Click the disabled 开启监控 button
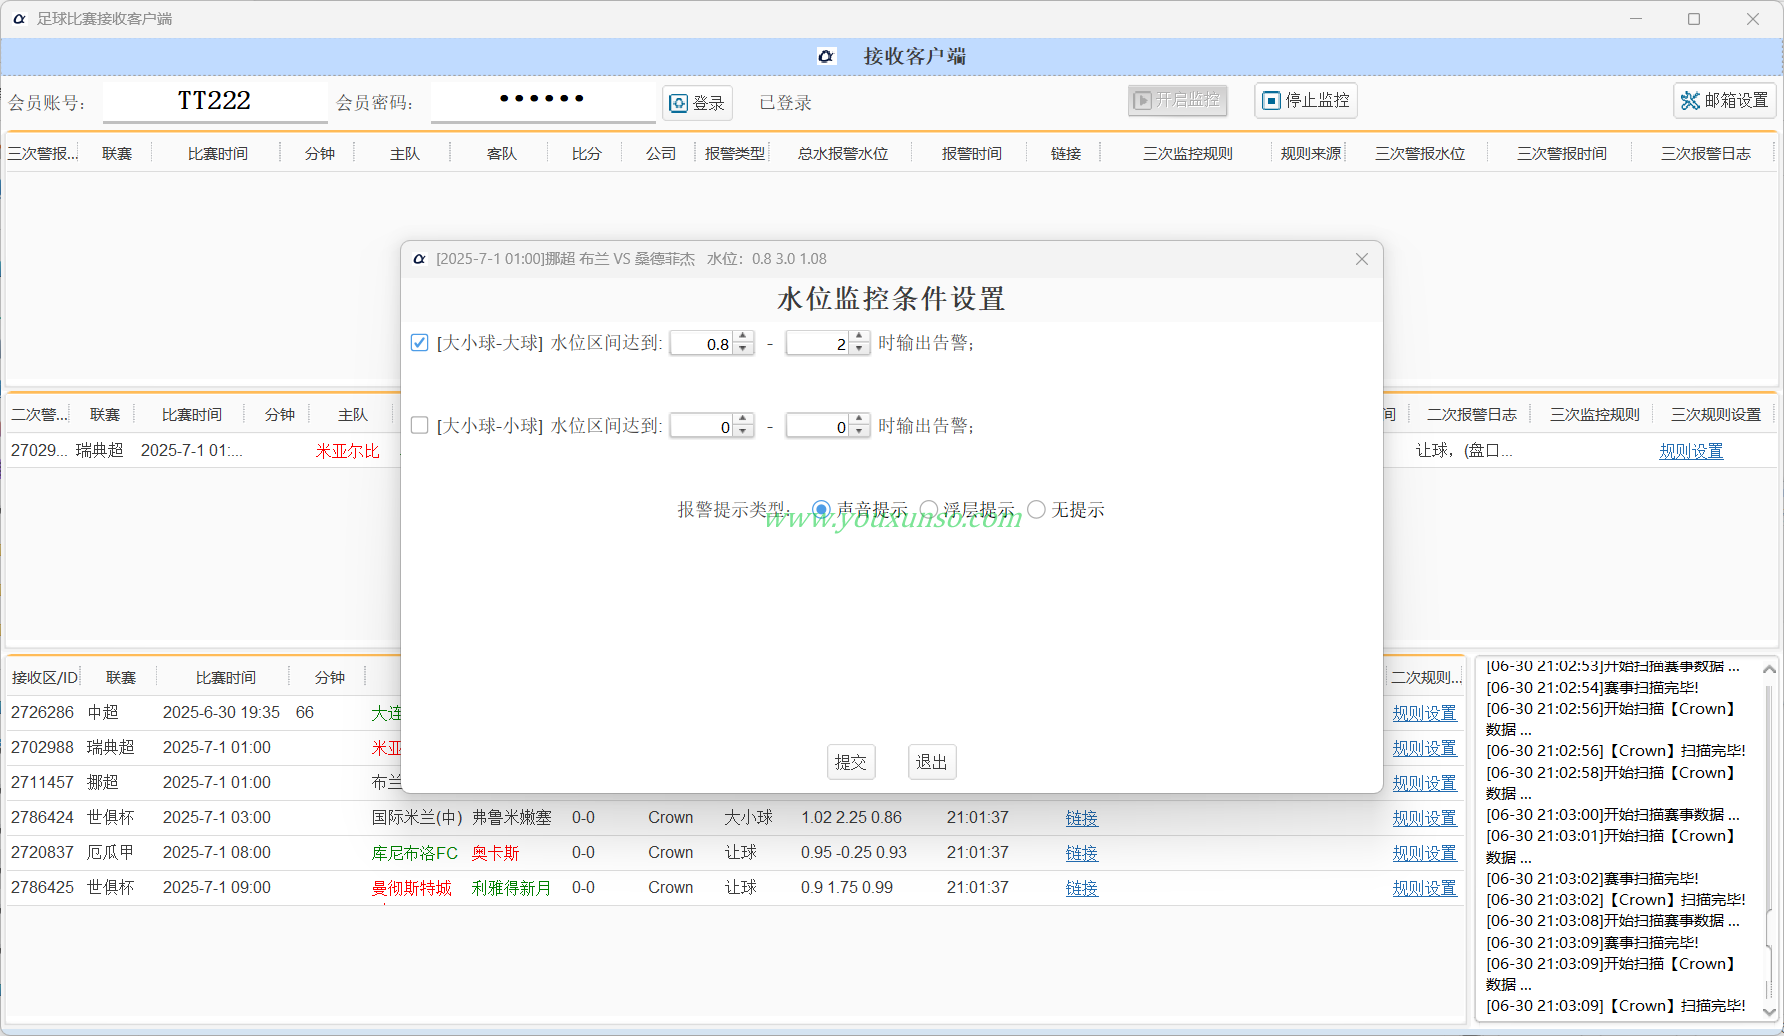 1177,100
